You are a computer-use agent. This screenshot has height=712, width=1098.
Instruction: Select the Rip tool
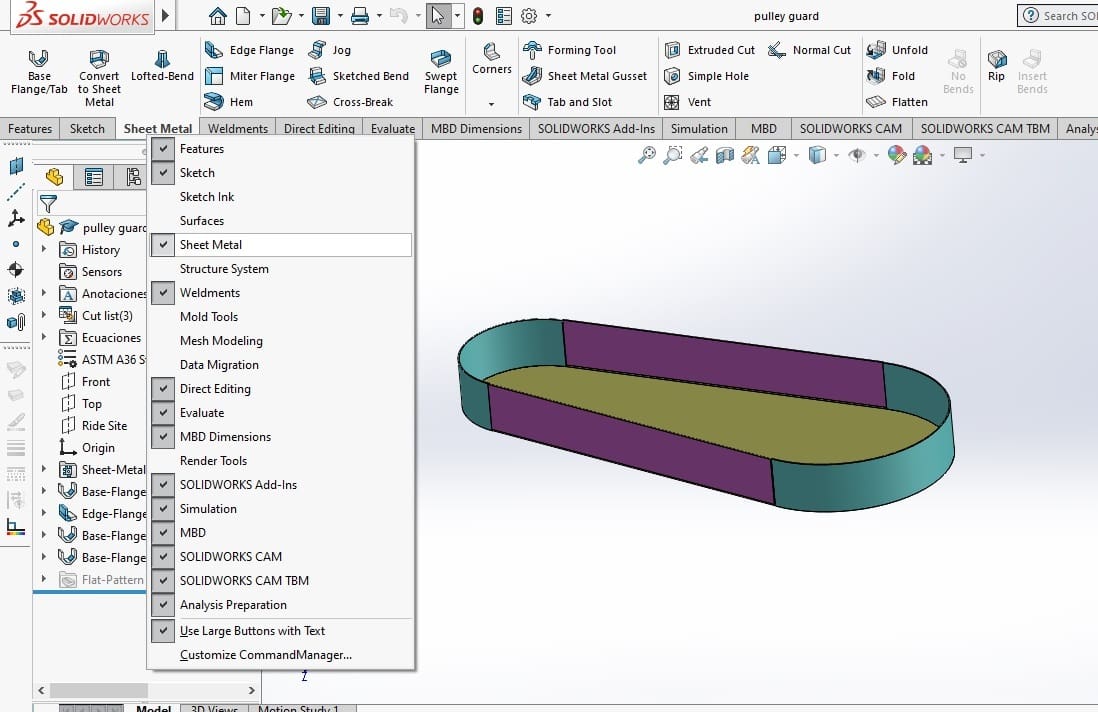996,66
